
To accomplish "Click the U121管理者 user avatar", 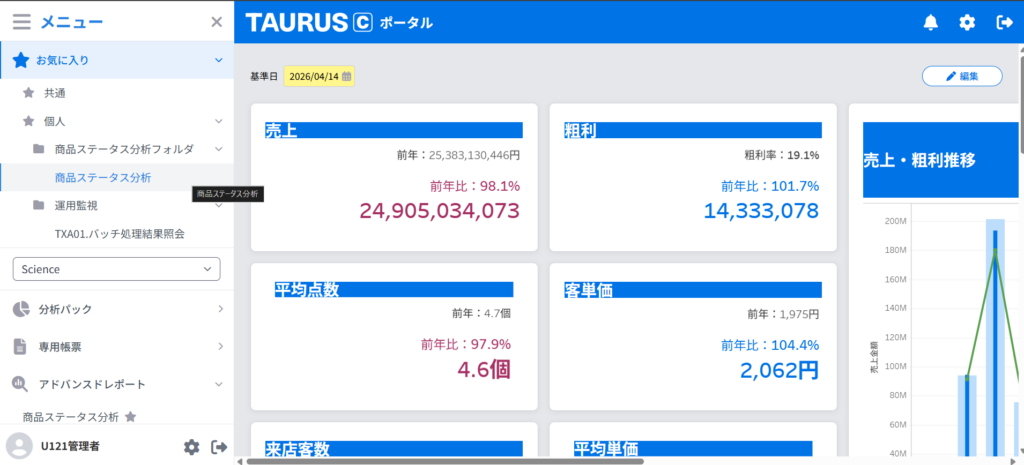I will click(19, 446).
